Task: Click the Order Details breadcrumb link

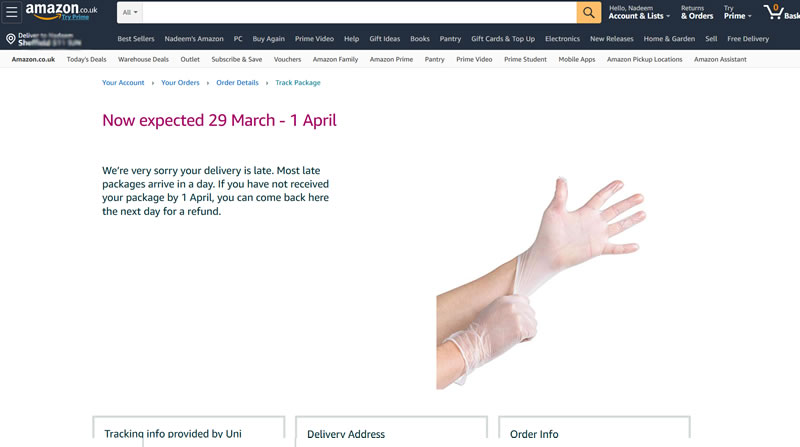Action: click(x=237, y=83)
